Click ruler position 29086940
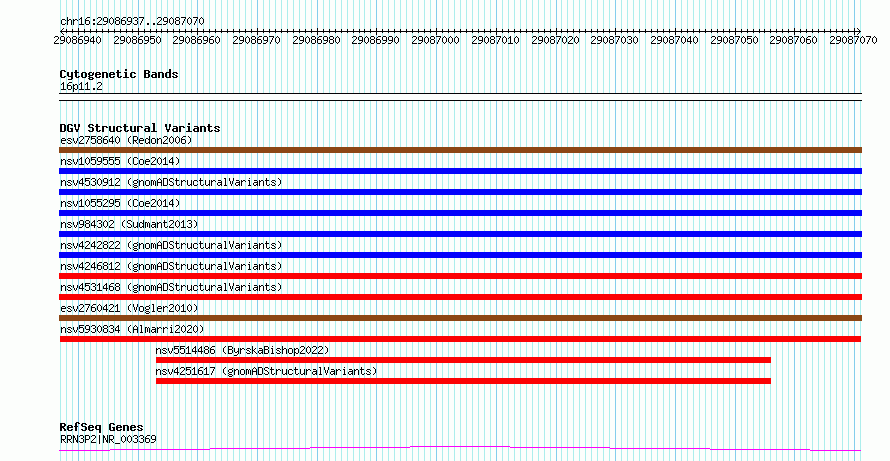This screenshot has width=890, height=461. tap(77, 40)
